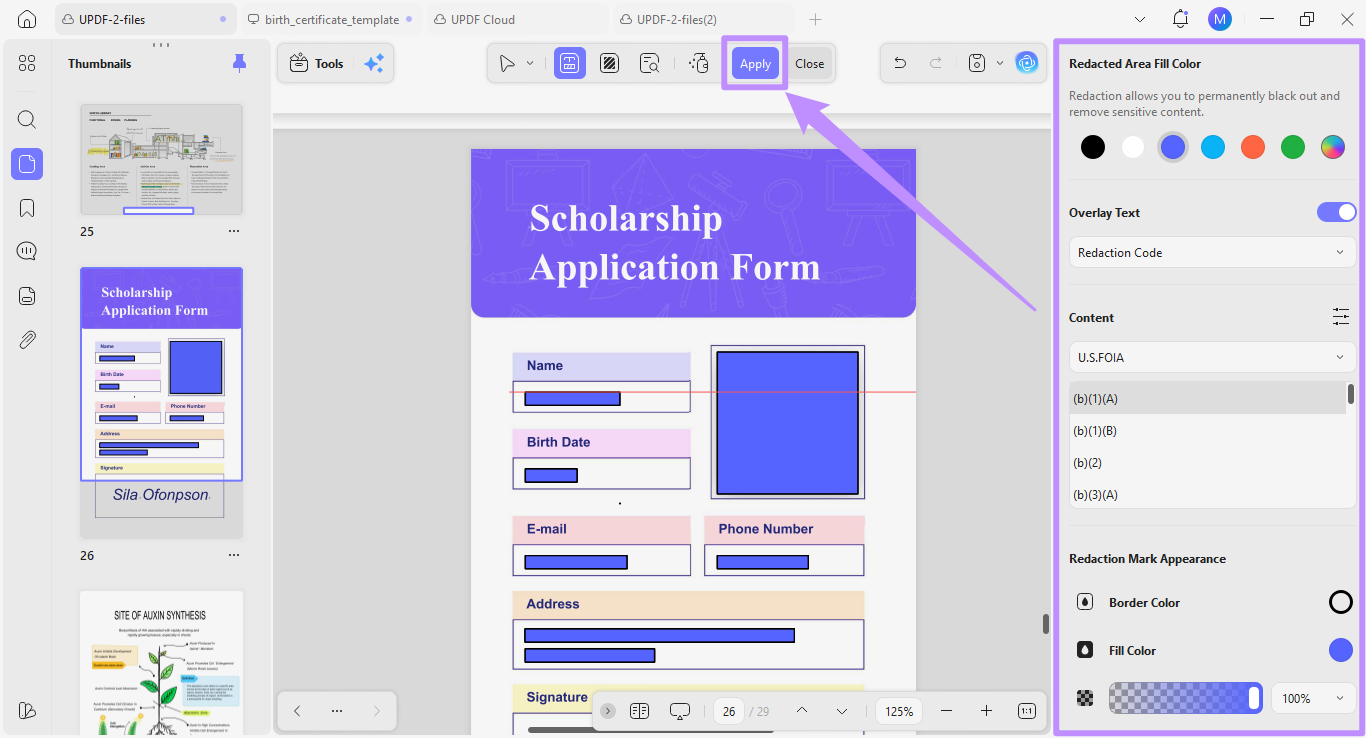
Task: Open the U.S.FOIA content dropdown
Action: [1212, 357]
